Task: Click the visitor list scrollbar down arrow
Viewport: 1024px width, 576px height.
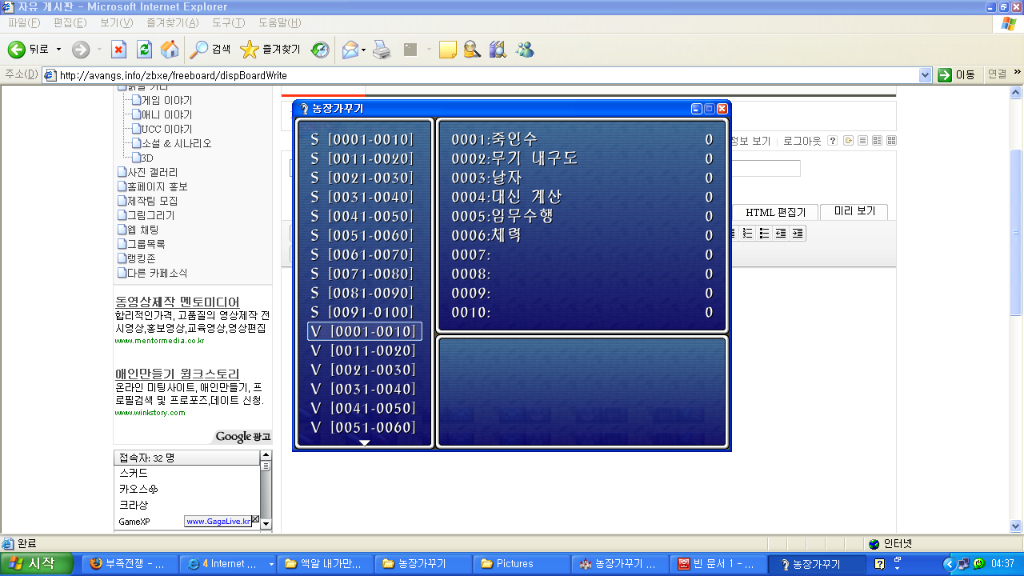Action: [x=266, y=524]
